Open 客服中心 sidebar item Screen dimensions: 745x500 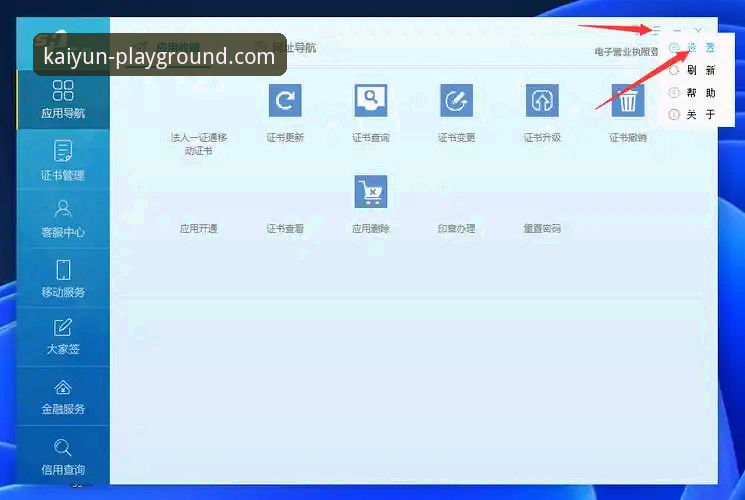[62, 218]
